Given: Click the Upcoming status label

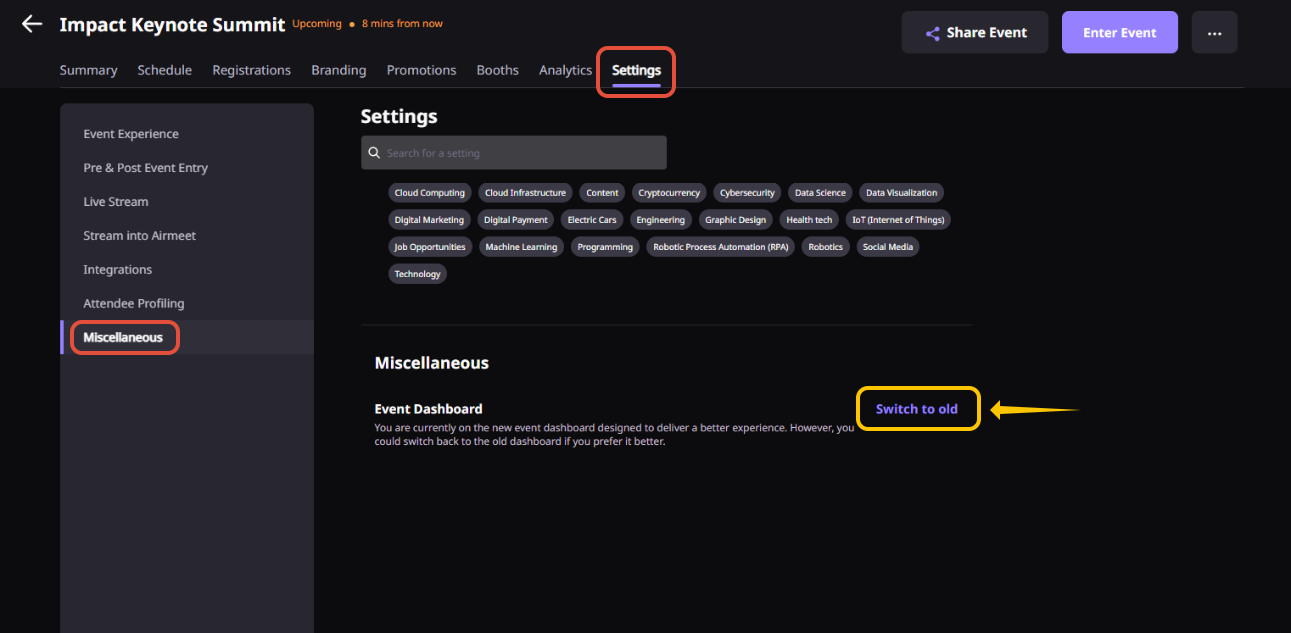Looking at the screenshot, I should pos(317,24).
